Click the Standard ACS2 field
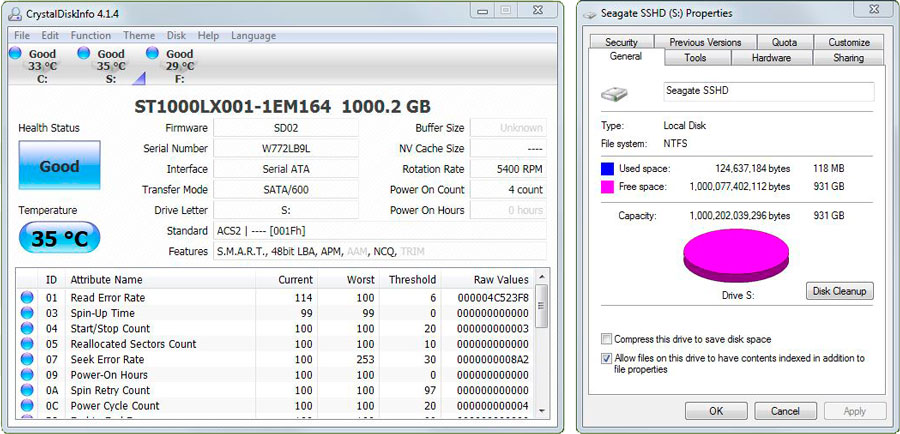Screen dimensions: 900x434 [x=380, y=231]
